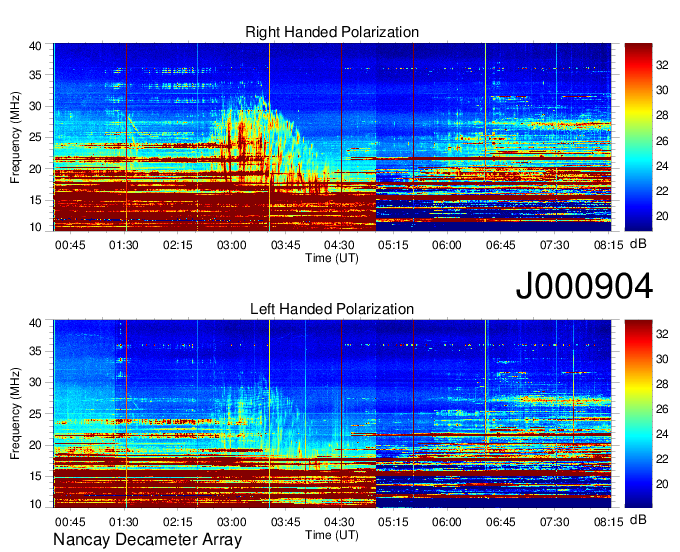
Task: Click the 26 value on upper color bar scale
Action: tap(662, 141)
